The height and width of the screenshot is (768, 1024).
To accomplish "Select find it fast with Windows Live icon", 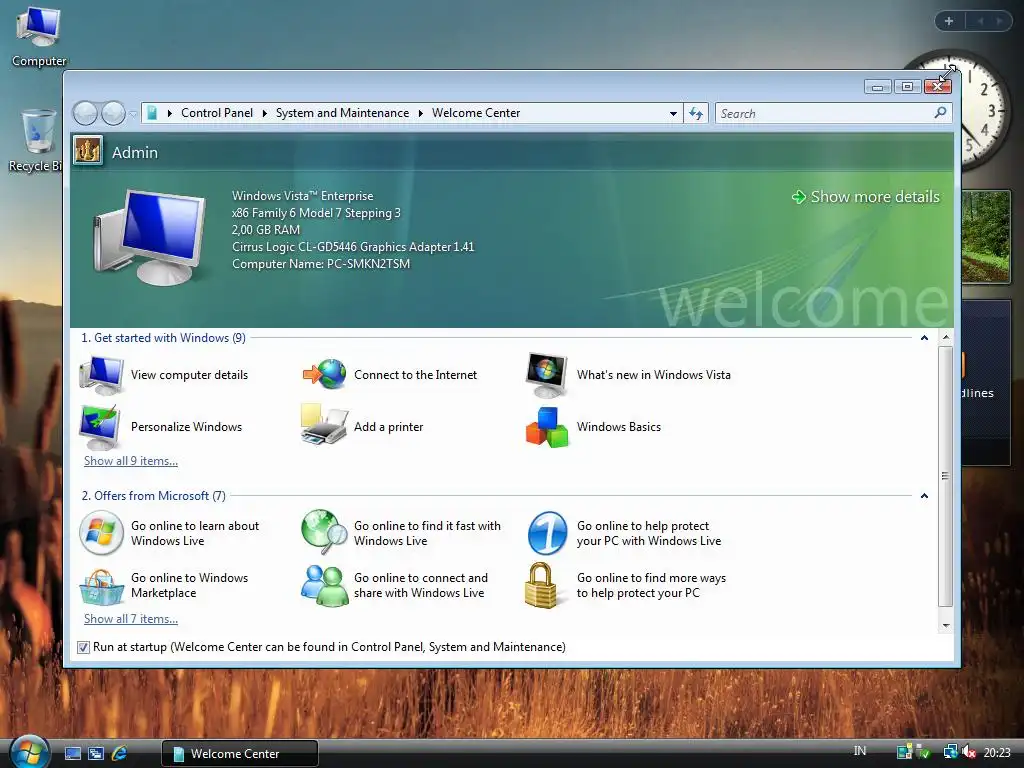I will click(x=325, y=532).
